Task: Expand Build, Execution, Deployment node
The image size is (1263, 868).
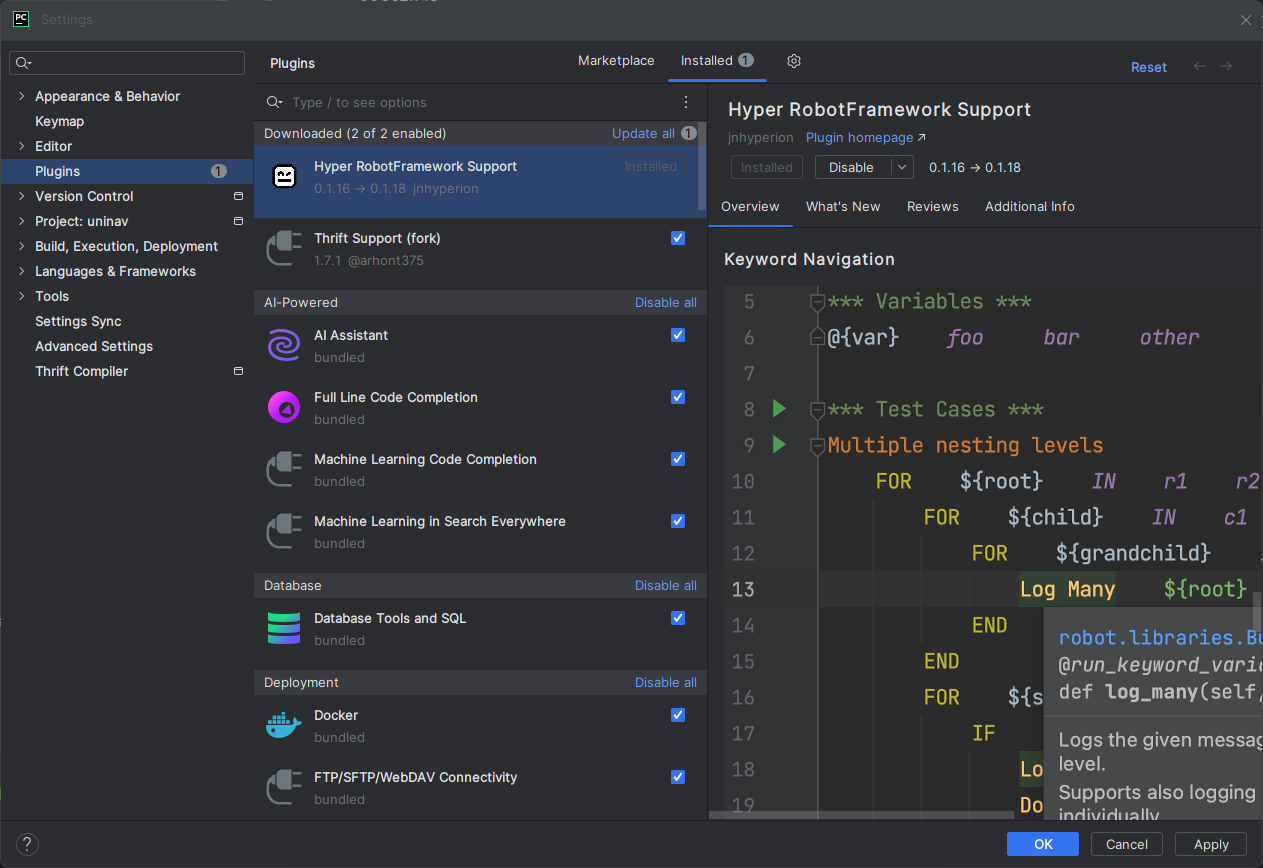Action: click(x=22, y=246)
